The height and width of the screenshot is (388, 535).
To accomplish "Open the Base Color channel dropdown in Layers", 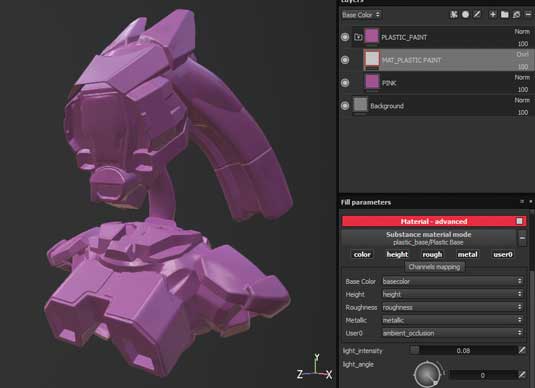I will click(361, 15).
